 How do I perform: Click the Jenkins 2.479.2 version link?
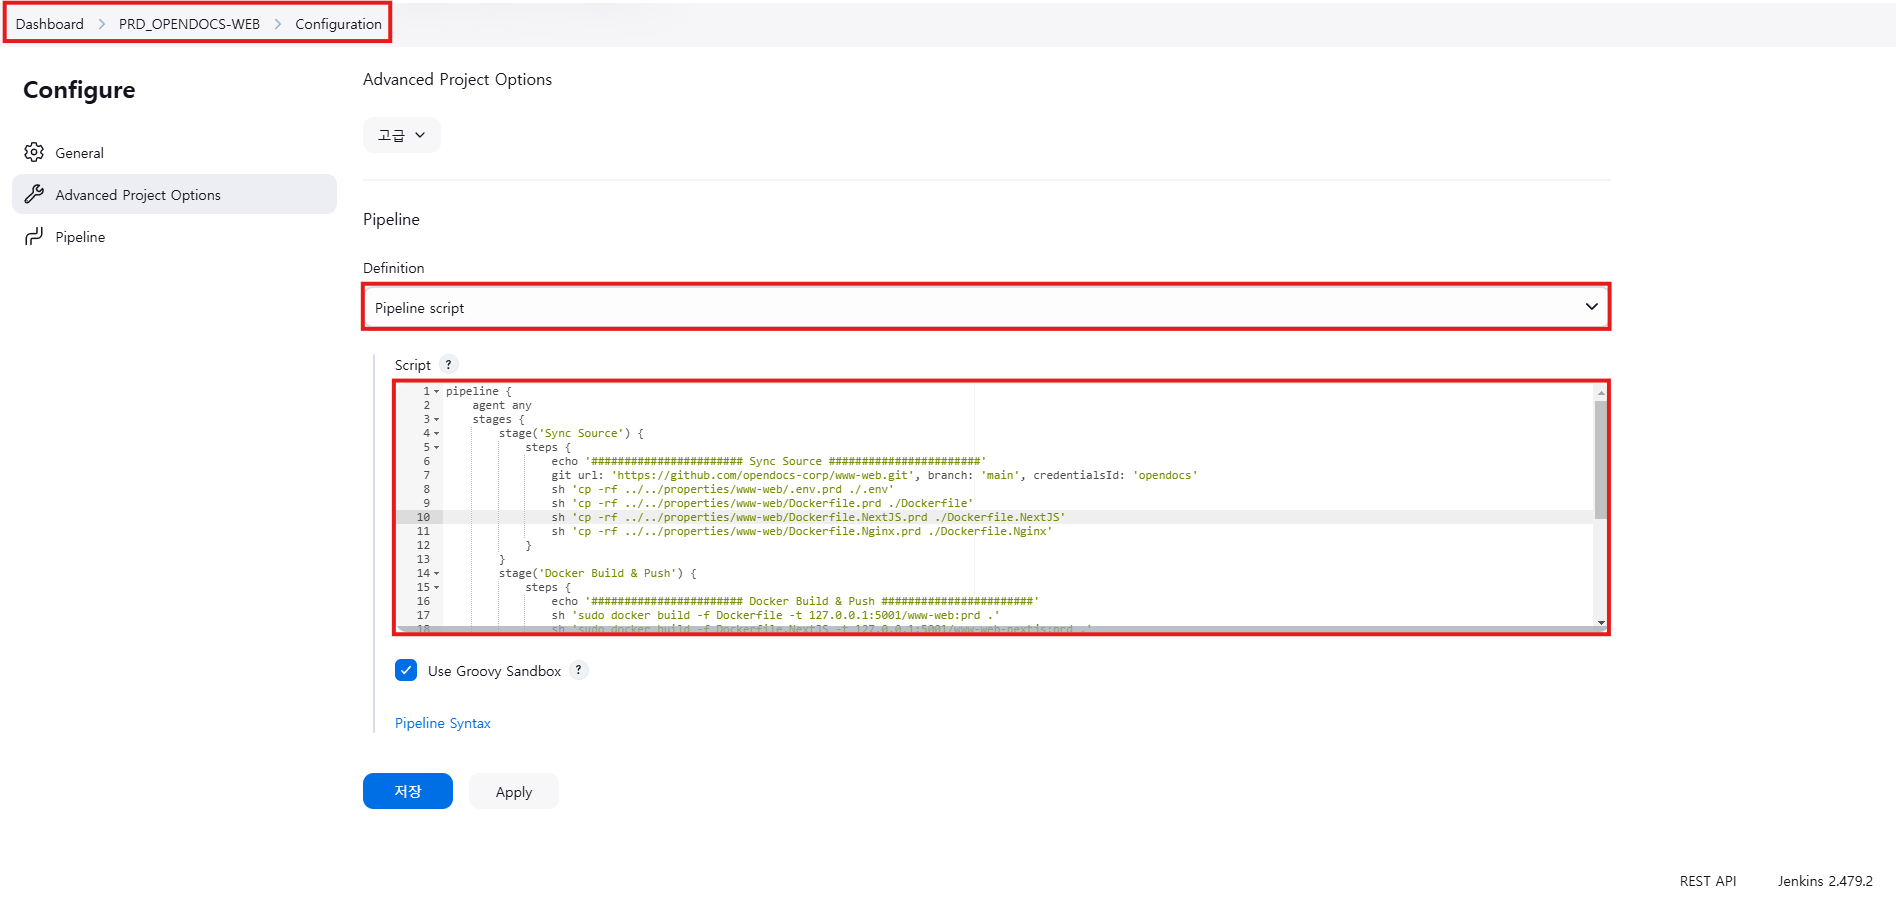click(x=1825, y=881)
